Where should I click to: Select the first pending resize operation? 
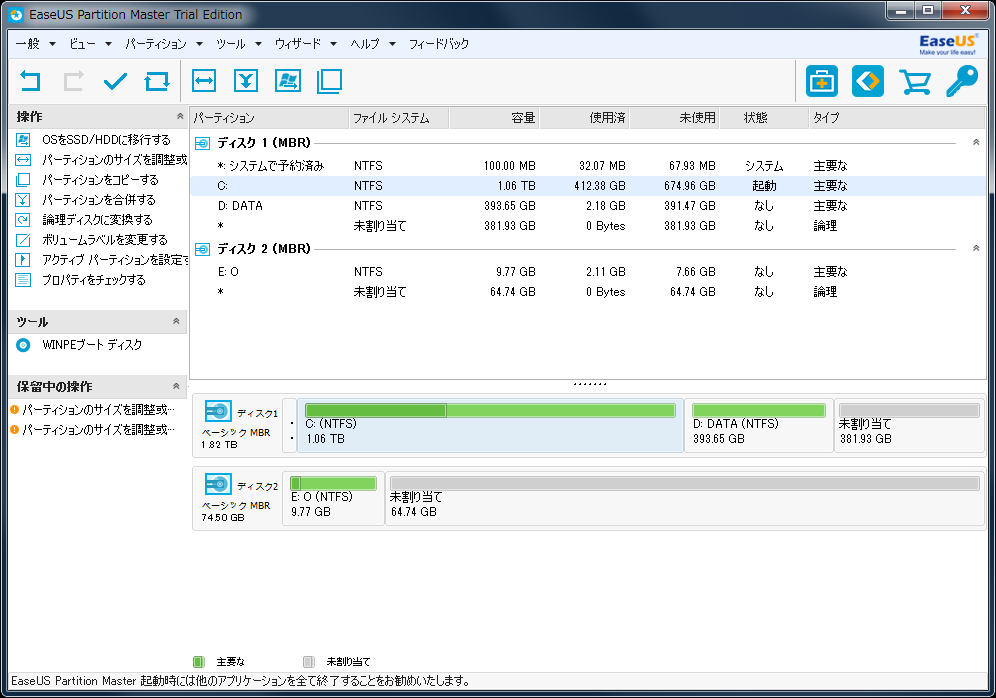pyautogui.click(x=93, y=410)
